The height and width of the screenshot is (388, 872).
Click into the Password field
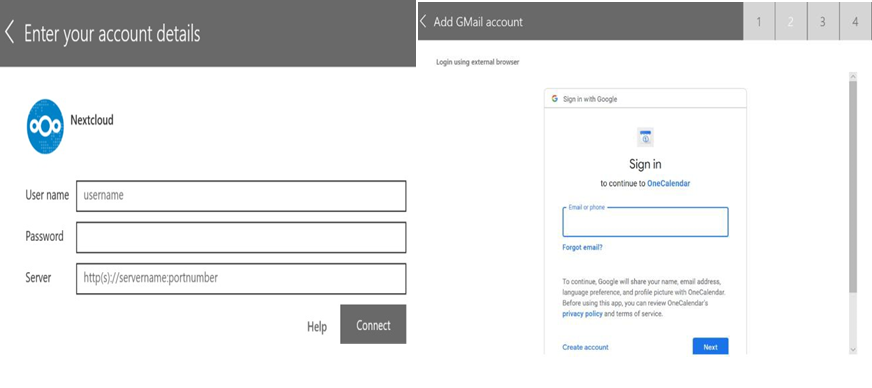pos(241,237)
